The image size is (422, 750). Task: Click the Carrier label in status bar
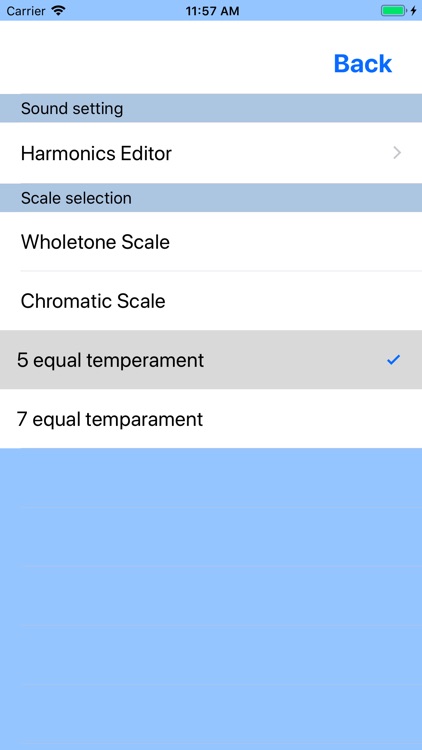tap(27, 11)
